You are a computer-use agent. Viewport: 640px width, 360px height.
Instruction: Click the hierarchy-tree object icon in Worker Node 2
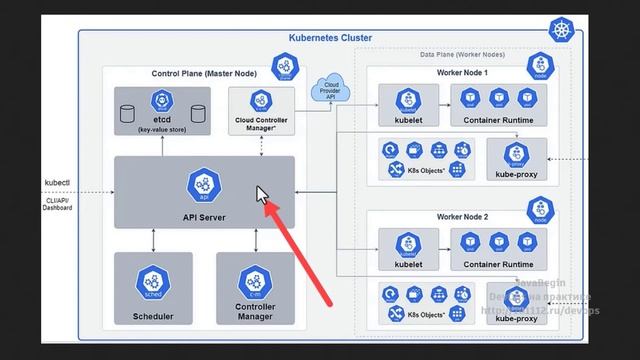click(x=439, y=294)
